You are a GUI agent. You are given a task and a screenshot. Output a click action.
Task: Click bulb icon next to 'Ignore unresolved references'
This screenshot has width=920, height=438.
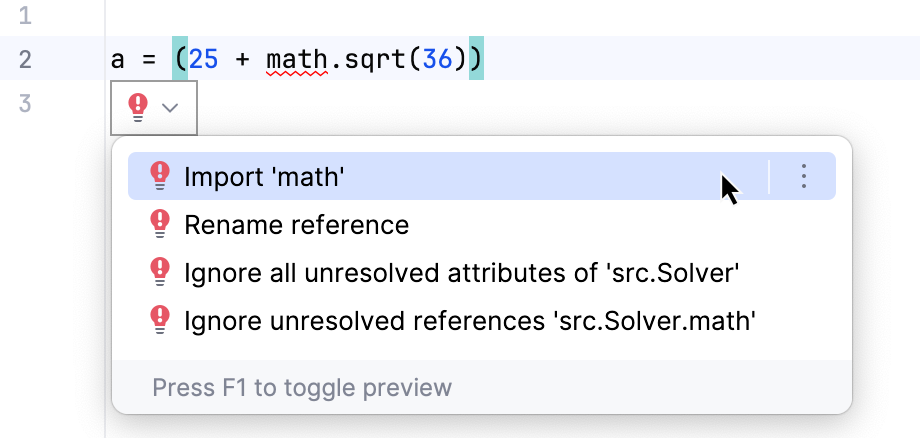[x=160, y=320]
